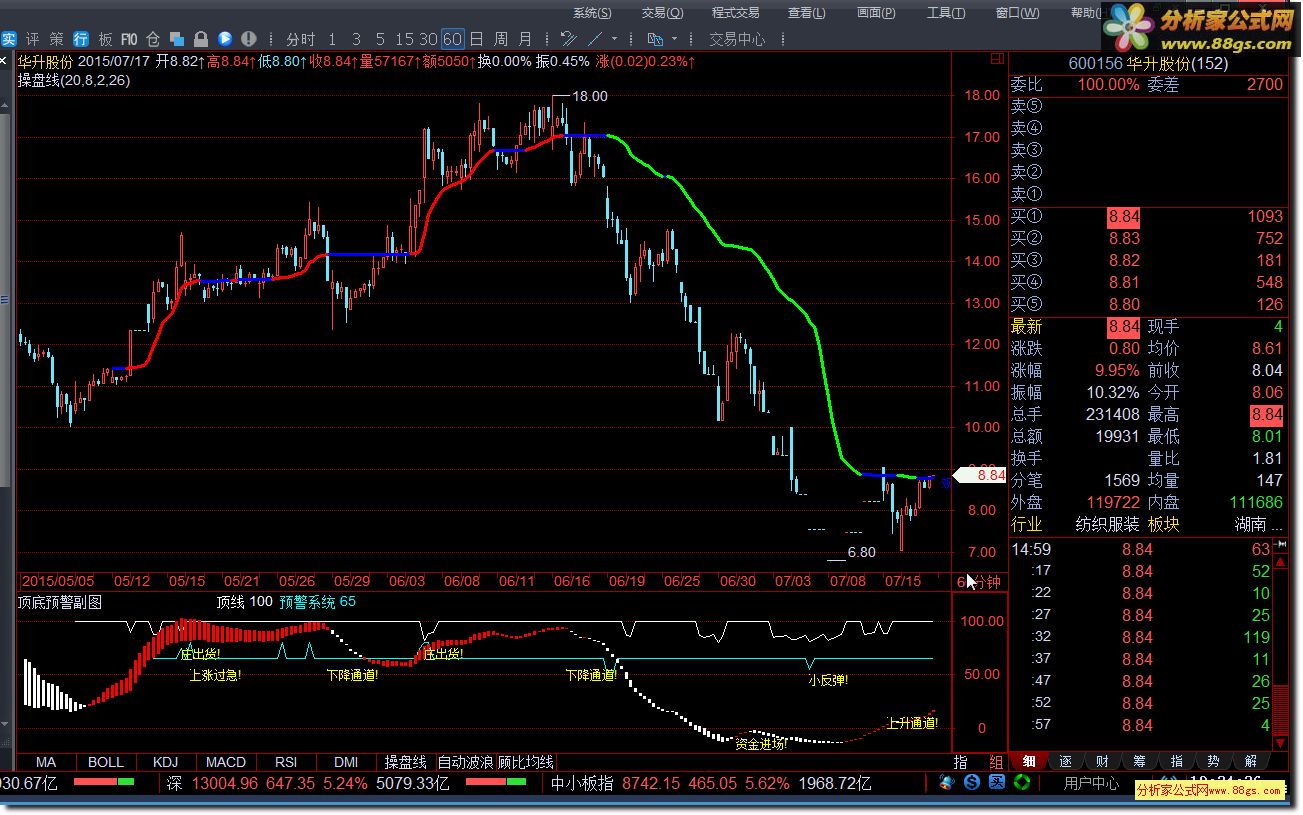Switch to 5 minute period
Screen dimensions: 1303x815
pyautogui.click(x=381, y=39)
